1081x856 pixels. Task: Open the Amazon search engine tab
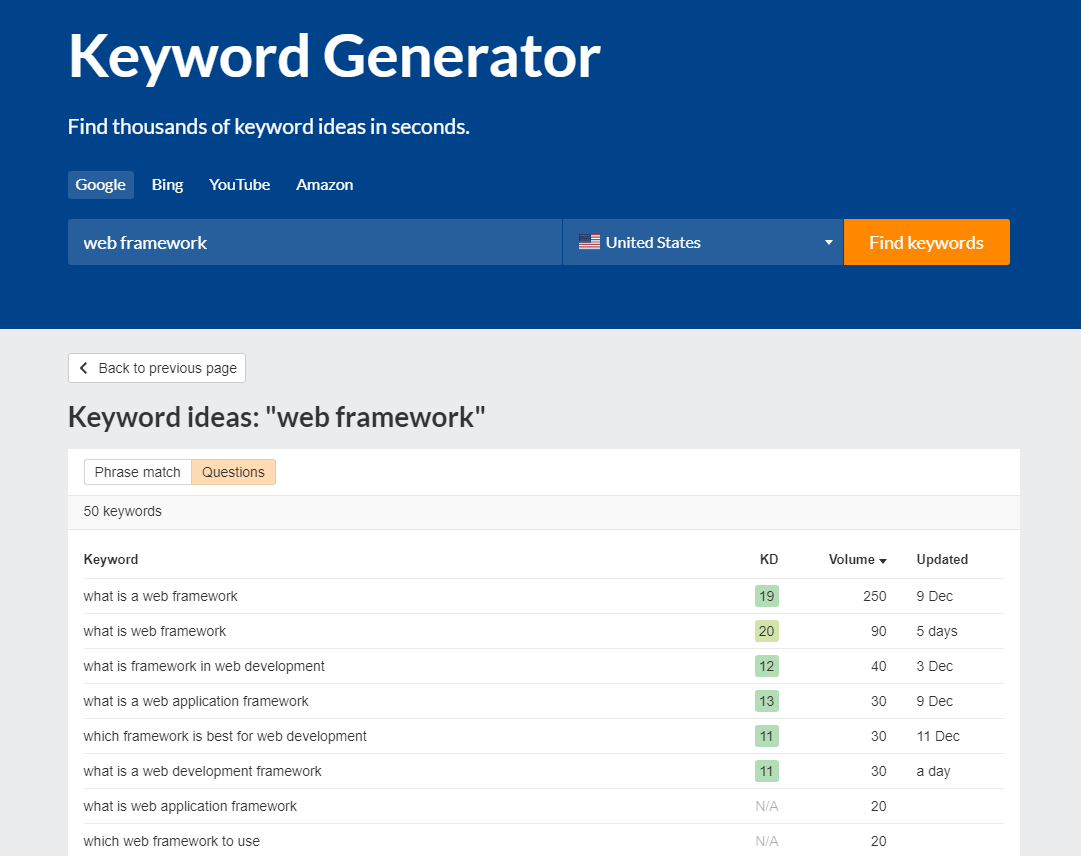pyautogui.click(x=324, y=185)
